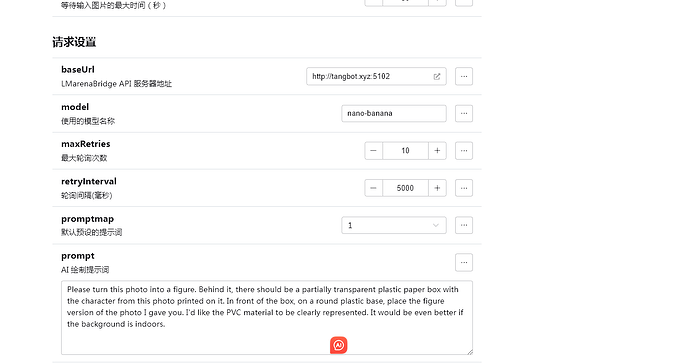Click the nano-banana model name field
The width and height of the screenshot is (689, 363).
point(394,113)
